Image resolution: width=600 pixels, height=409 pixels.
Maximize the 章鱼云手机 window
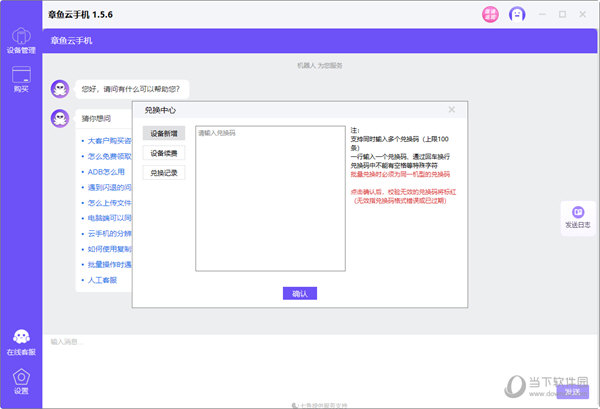pyautogui.click(x=562, y=15)
